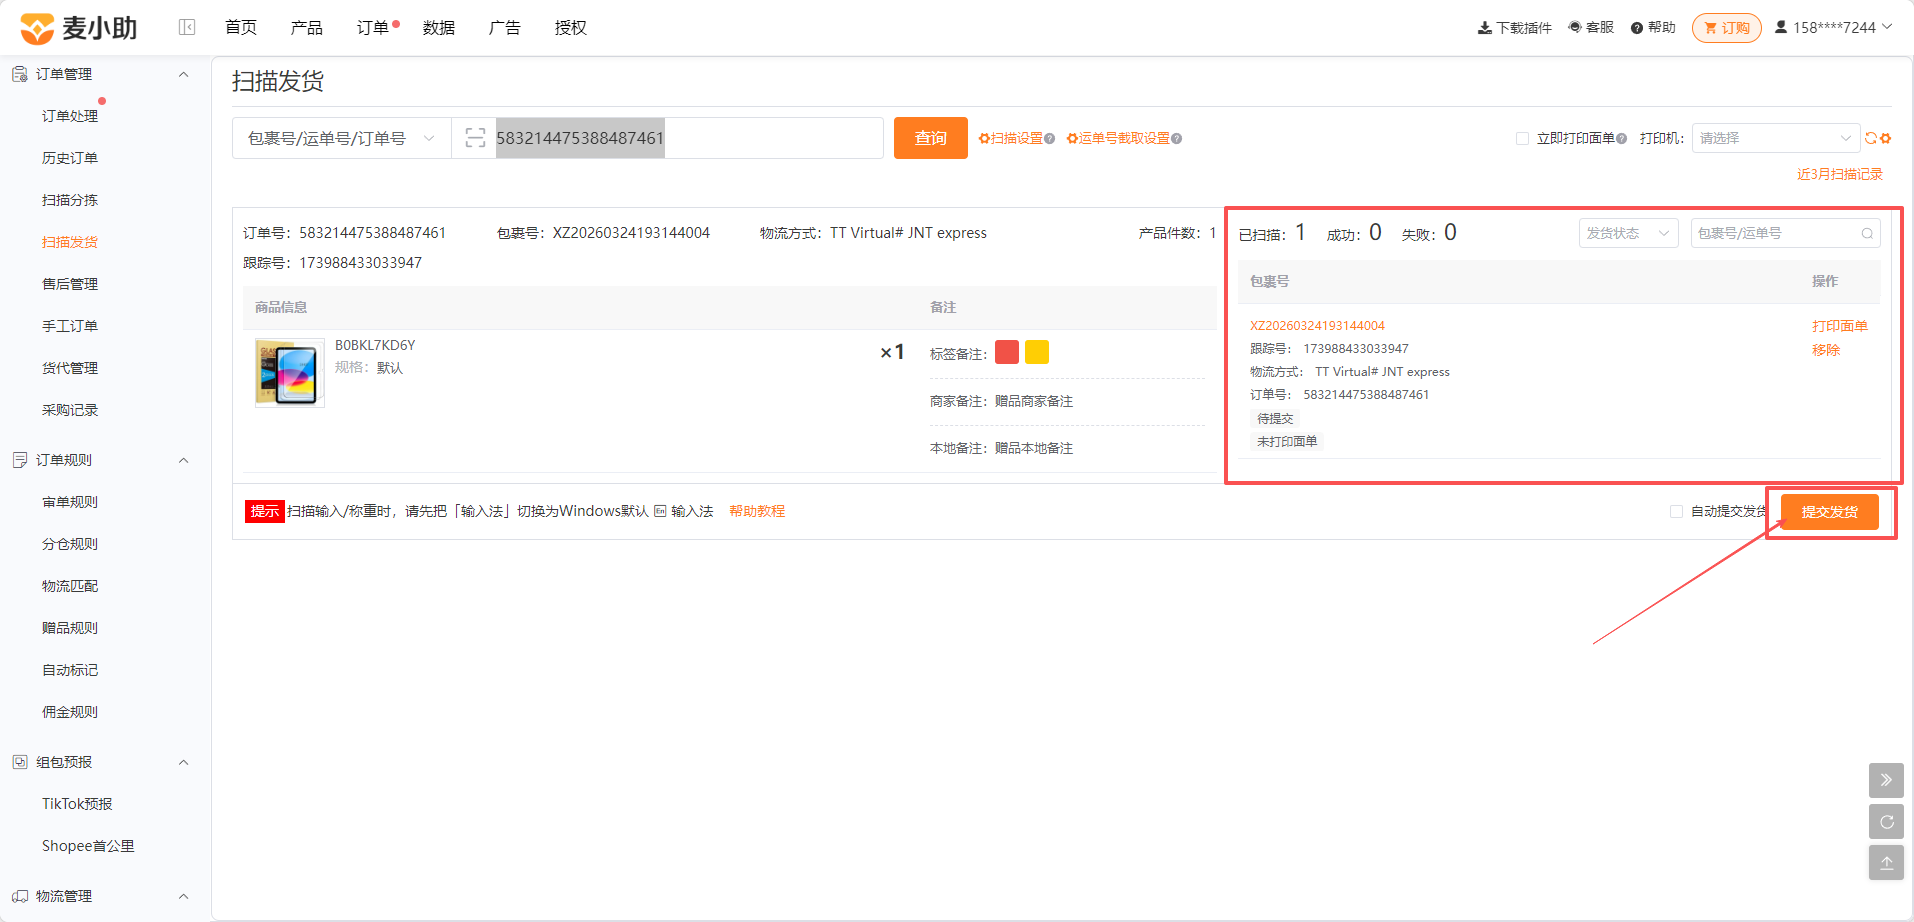The height and width of the screenshot is (922, 1914).
Task: Open 包裹号/运单号/订单号 type dropdown
Action: point(342,138)
